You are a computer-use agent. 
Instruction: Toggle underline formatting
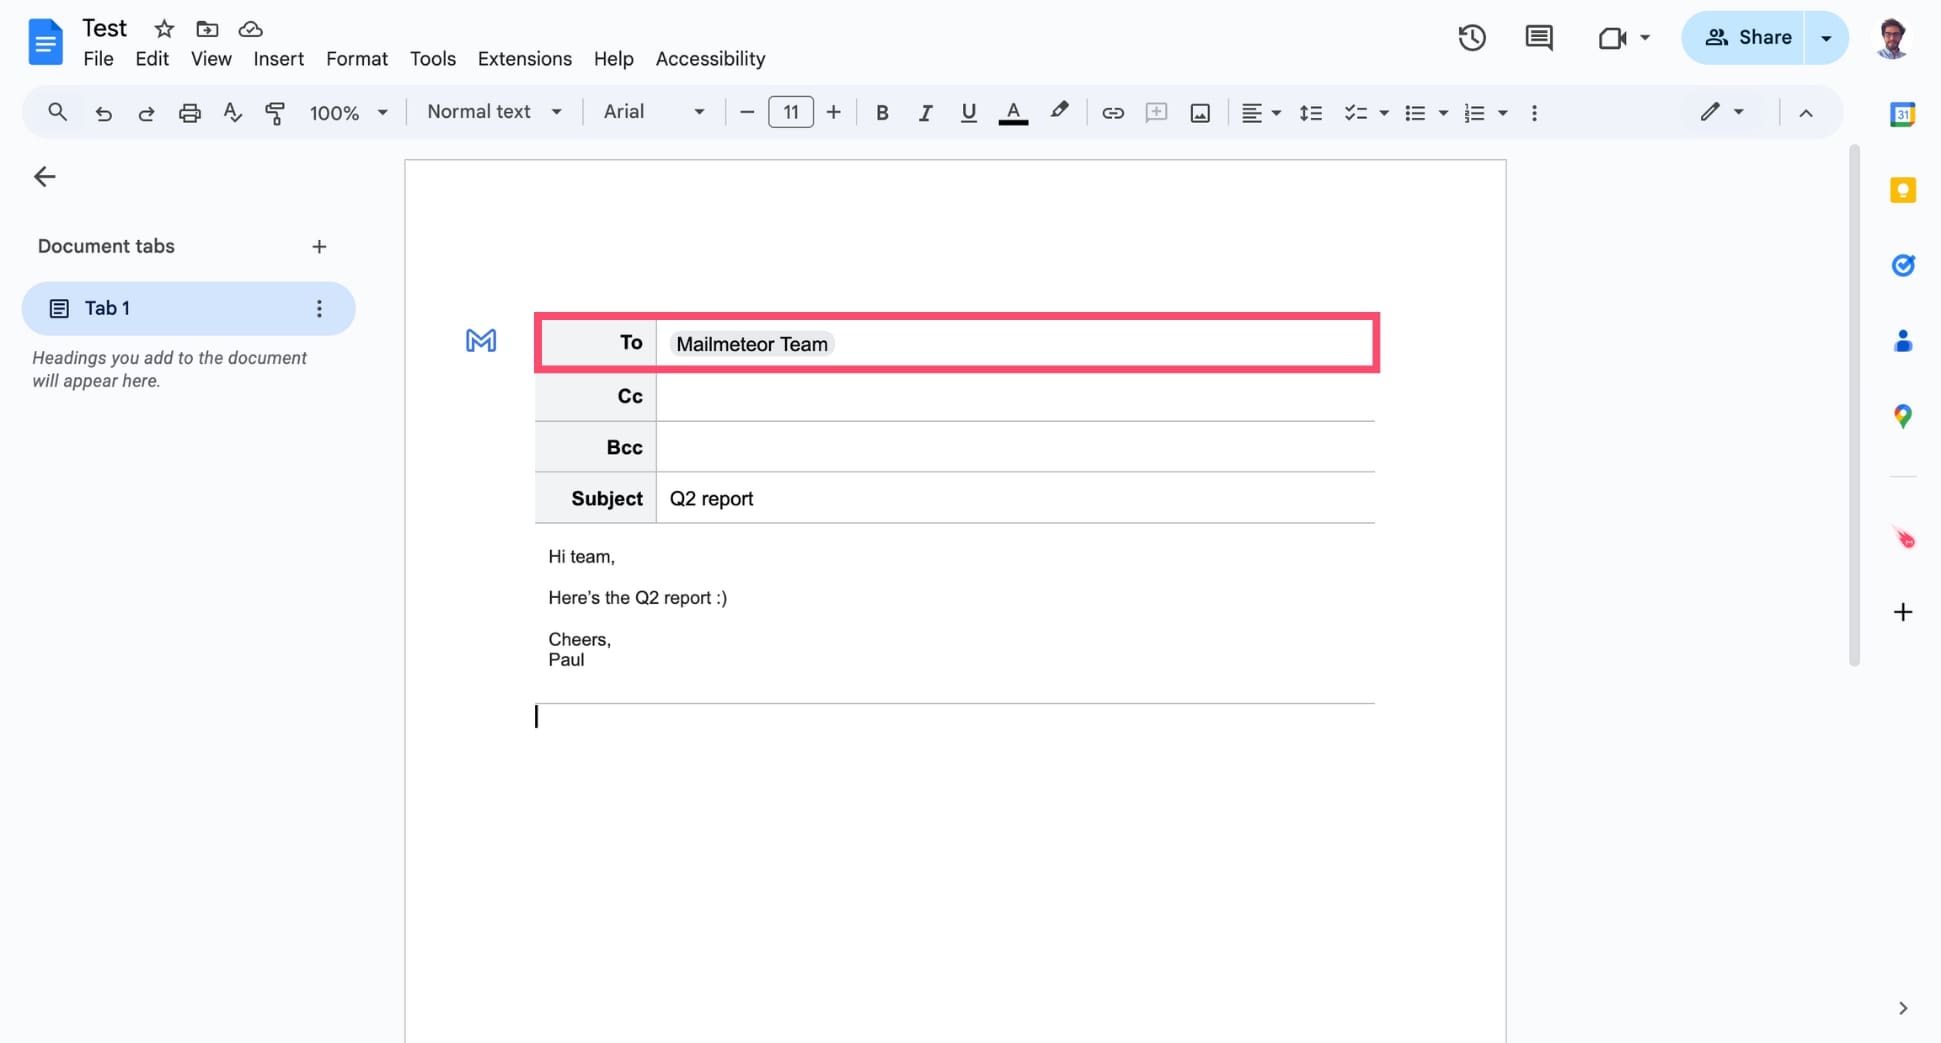968,112
